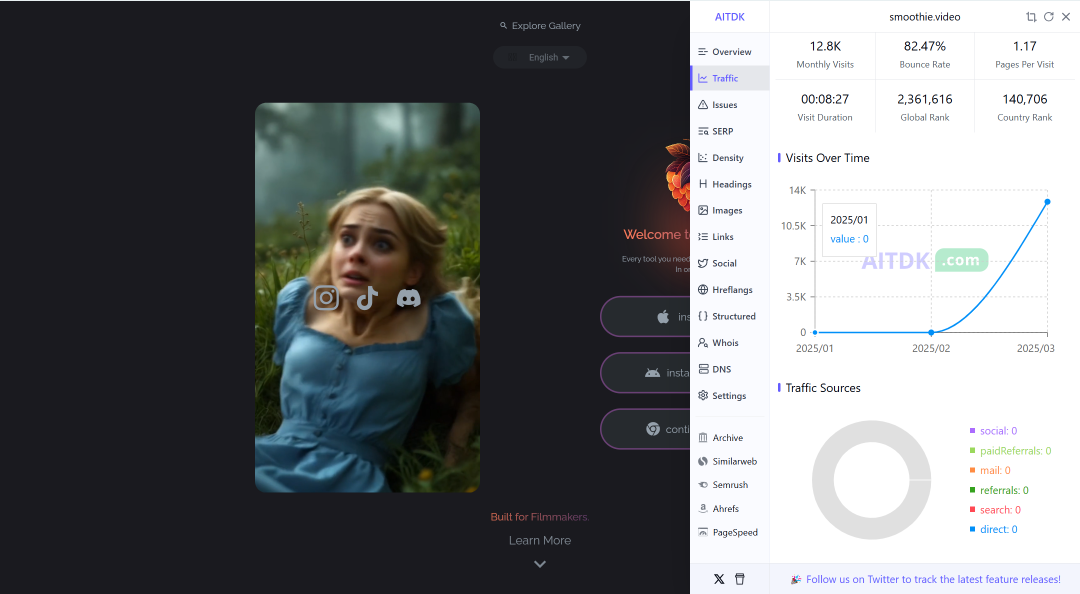Click the TikTok icon on the video card

point(367,298)
